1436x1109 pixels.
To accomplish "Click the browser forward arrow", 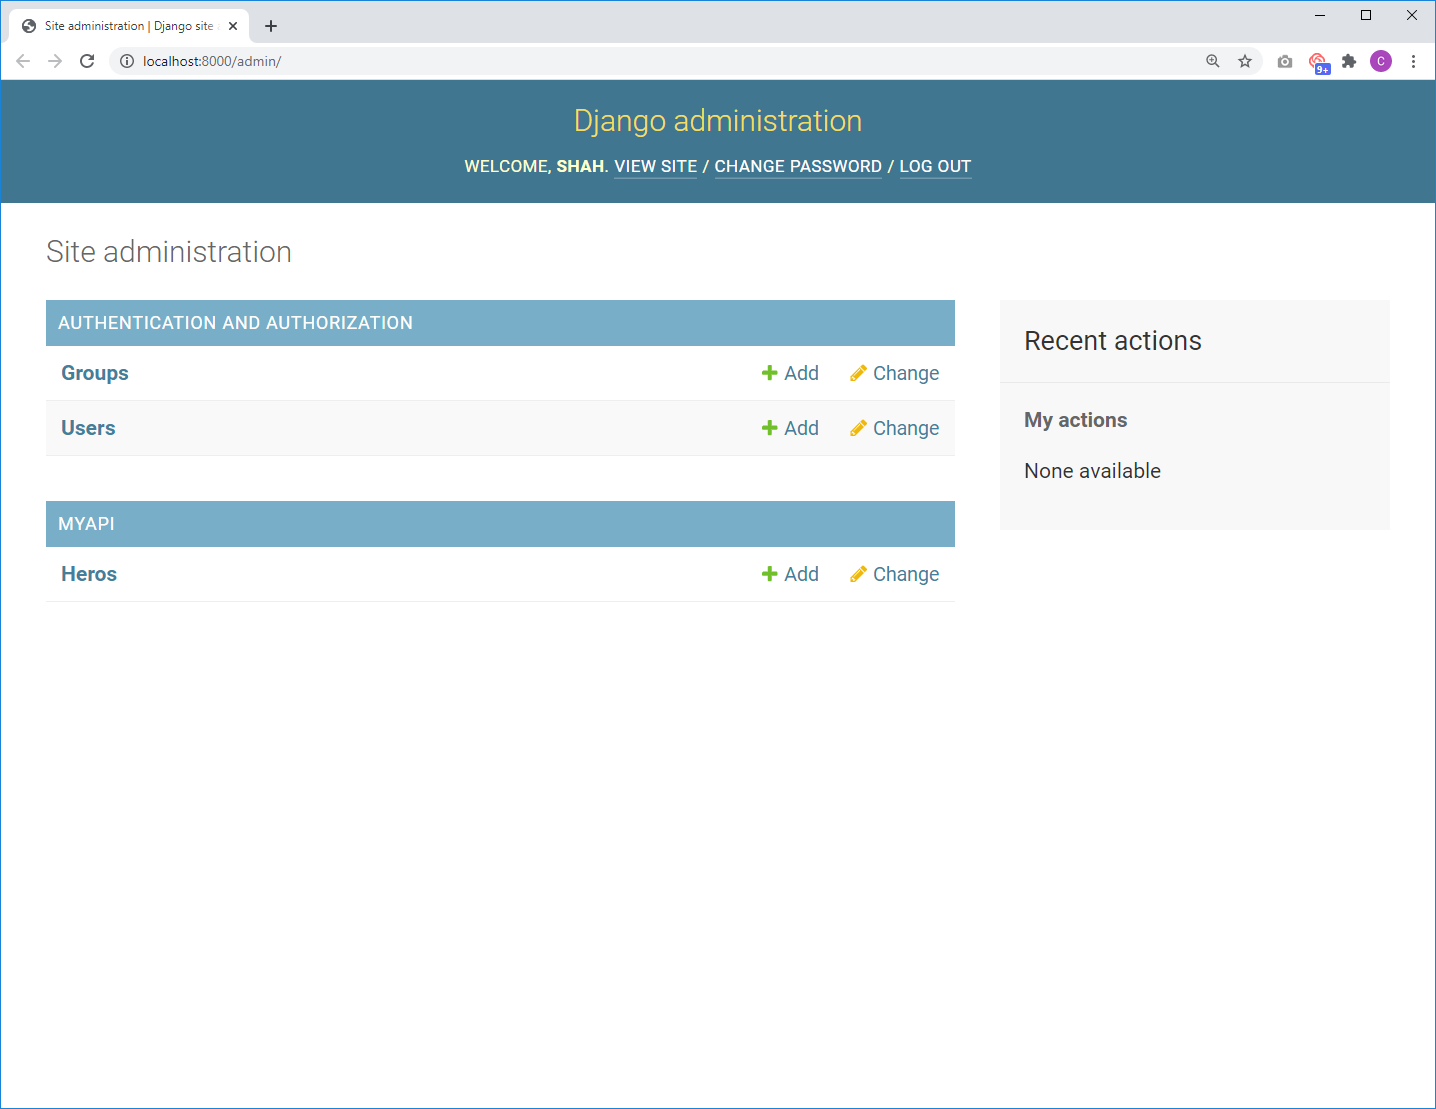I will 55,61.
